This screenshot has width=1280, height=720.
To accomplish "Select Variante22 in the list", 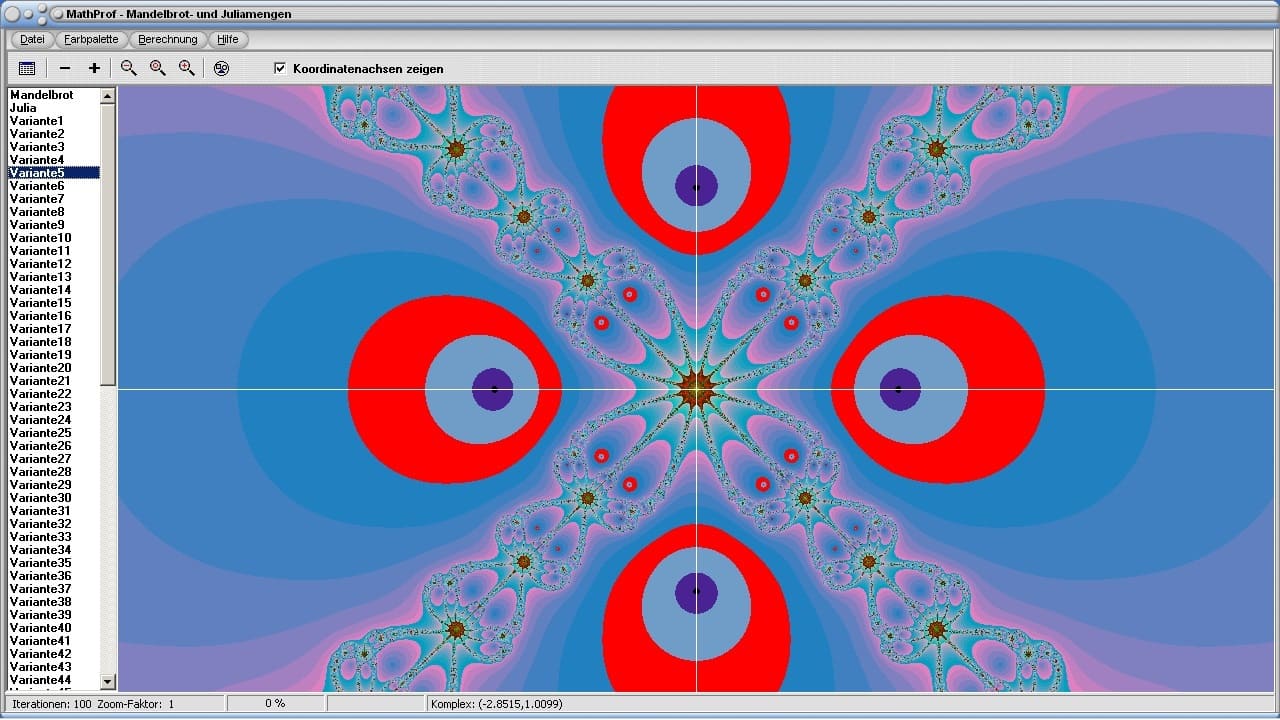I will (40, 394).
